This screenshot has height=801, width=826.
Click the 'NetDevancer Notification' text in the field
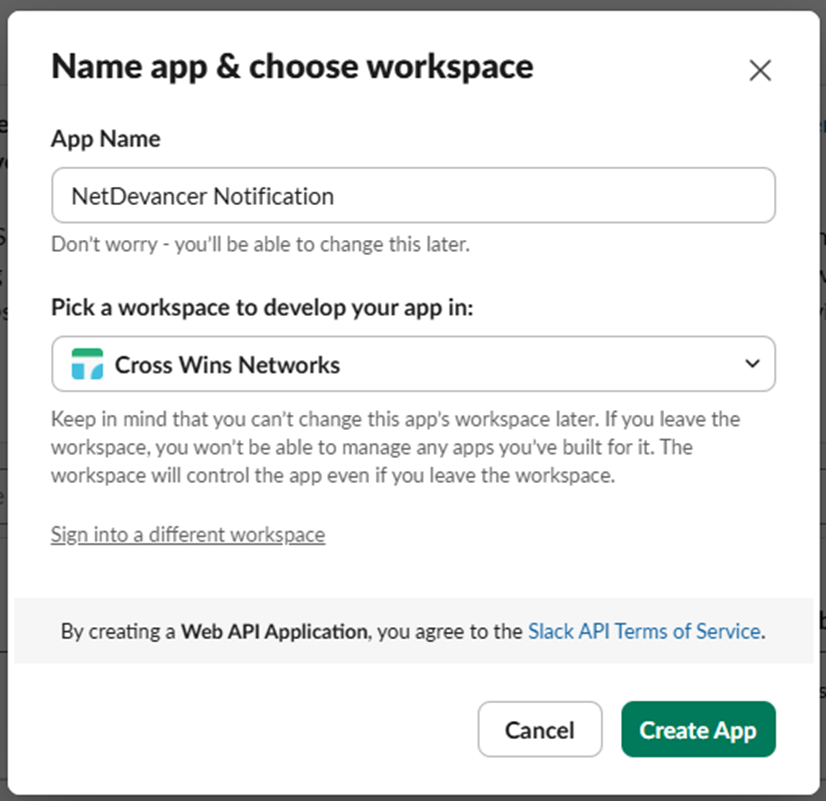202,196
